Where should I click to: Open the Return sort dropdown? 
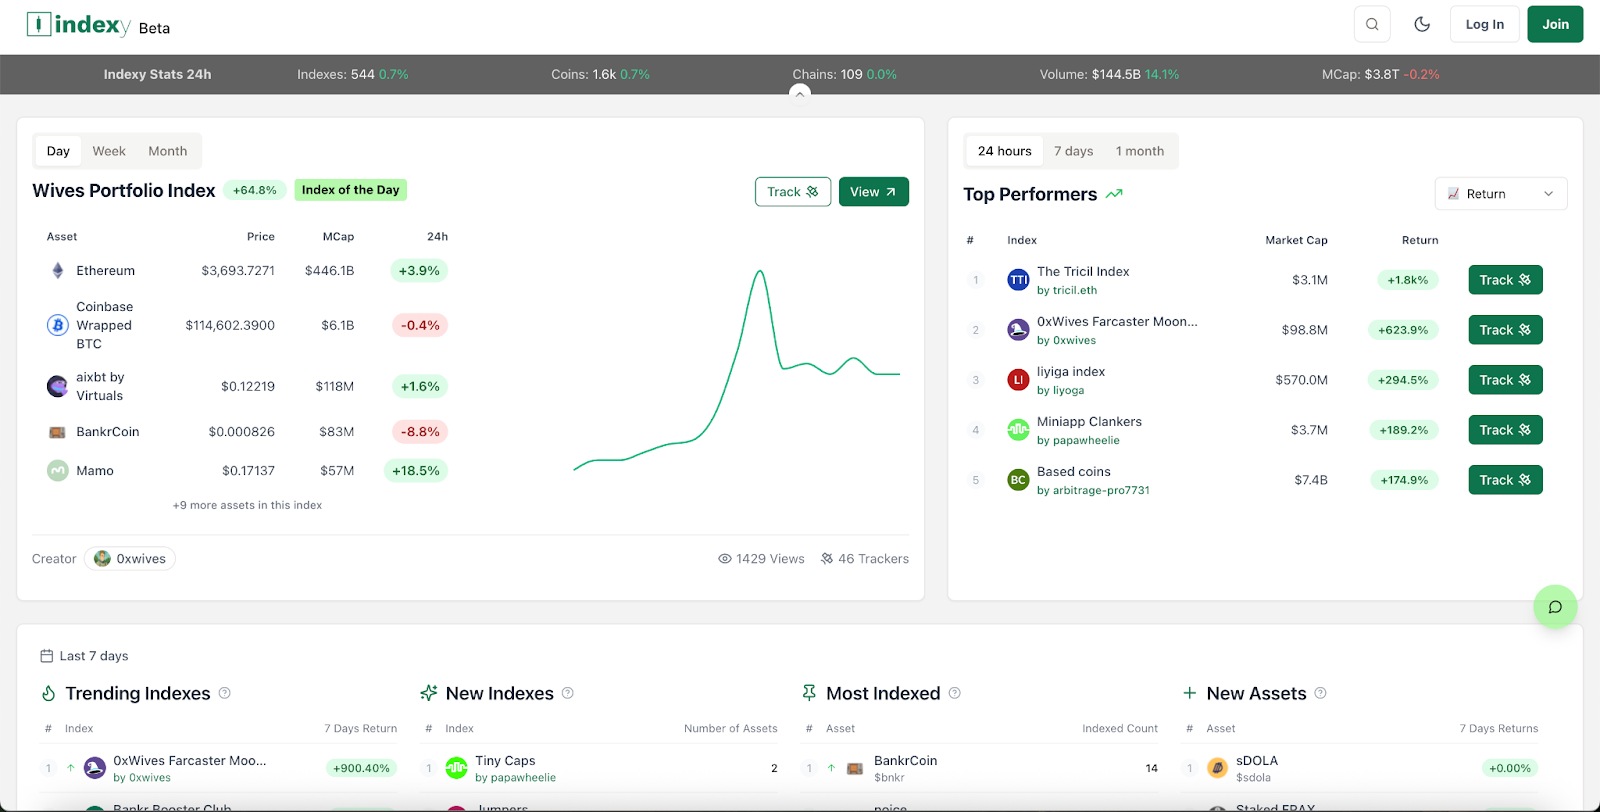pyautogui.click(x=1501, y=194)
